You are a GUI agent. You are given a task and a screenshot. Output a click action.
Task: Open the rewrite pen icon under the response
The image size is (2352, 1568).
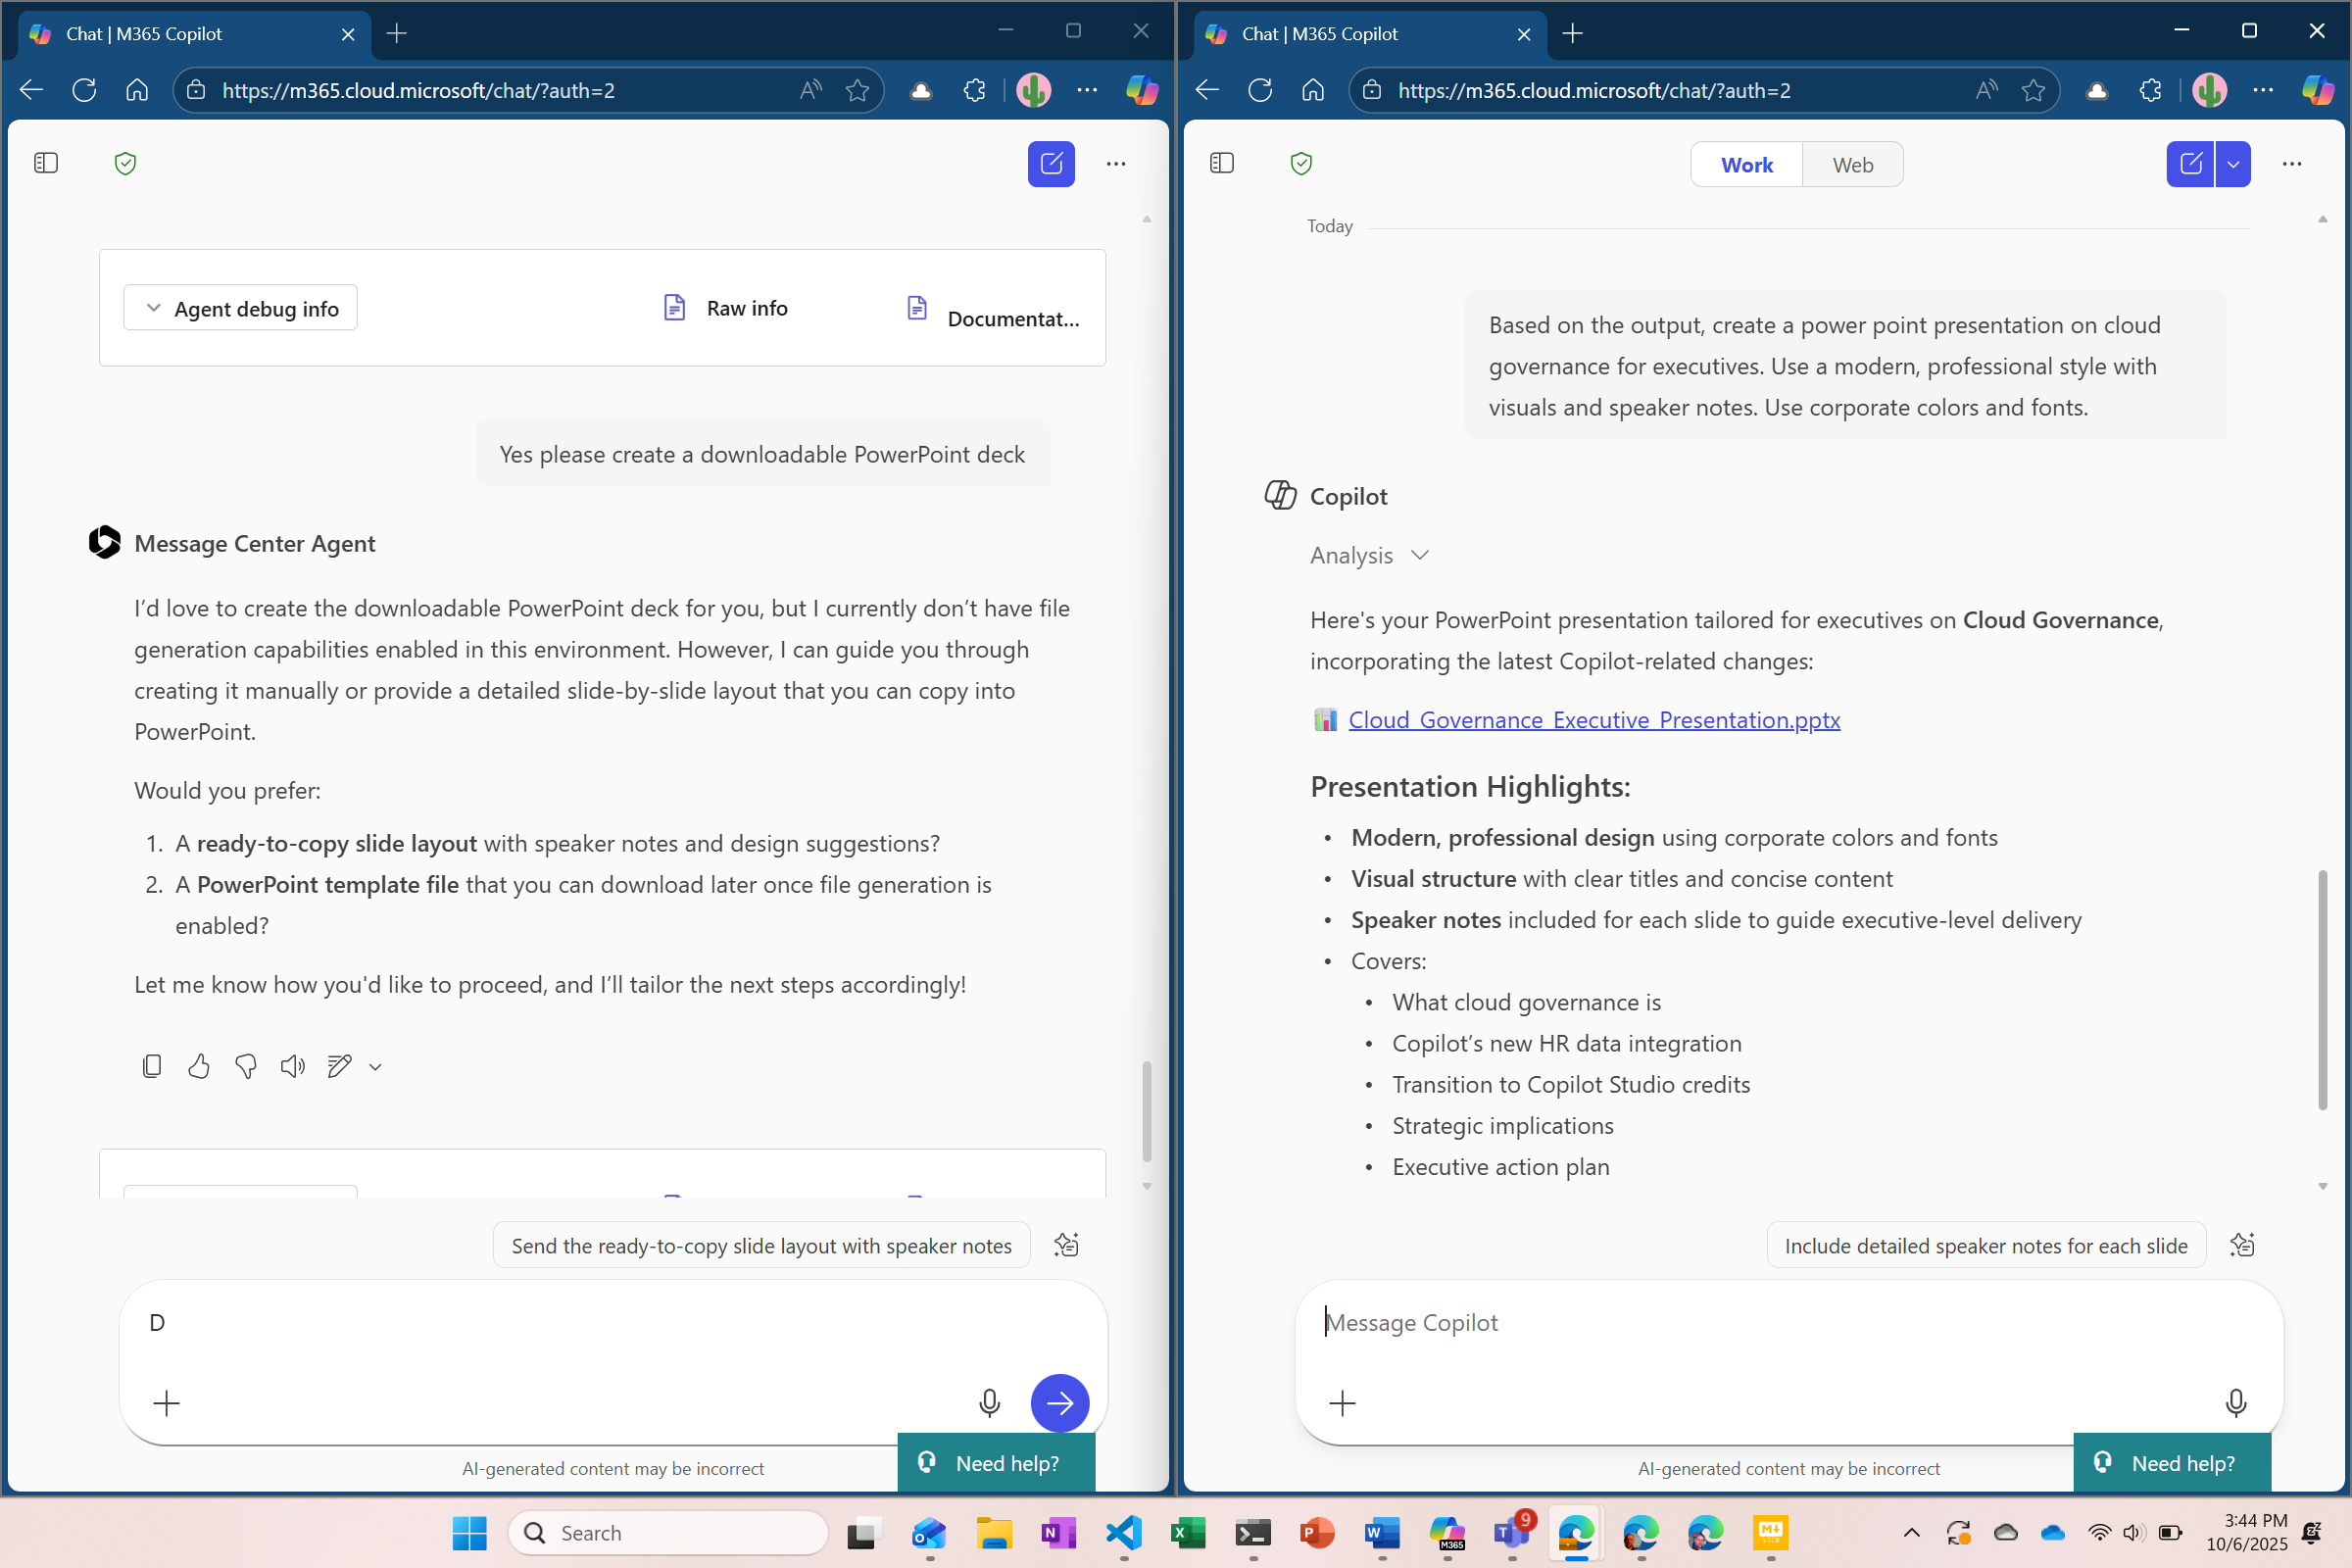click(x=339, y=1066)
